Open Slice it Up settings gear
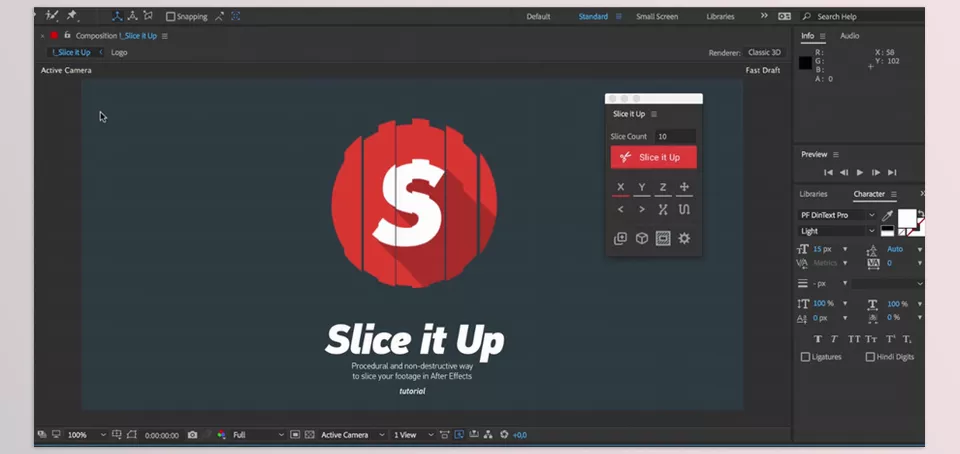Image resolution: width=960 pixels, height=454 pixels. (684, 239)
